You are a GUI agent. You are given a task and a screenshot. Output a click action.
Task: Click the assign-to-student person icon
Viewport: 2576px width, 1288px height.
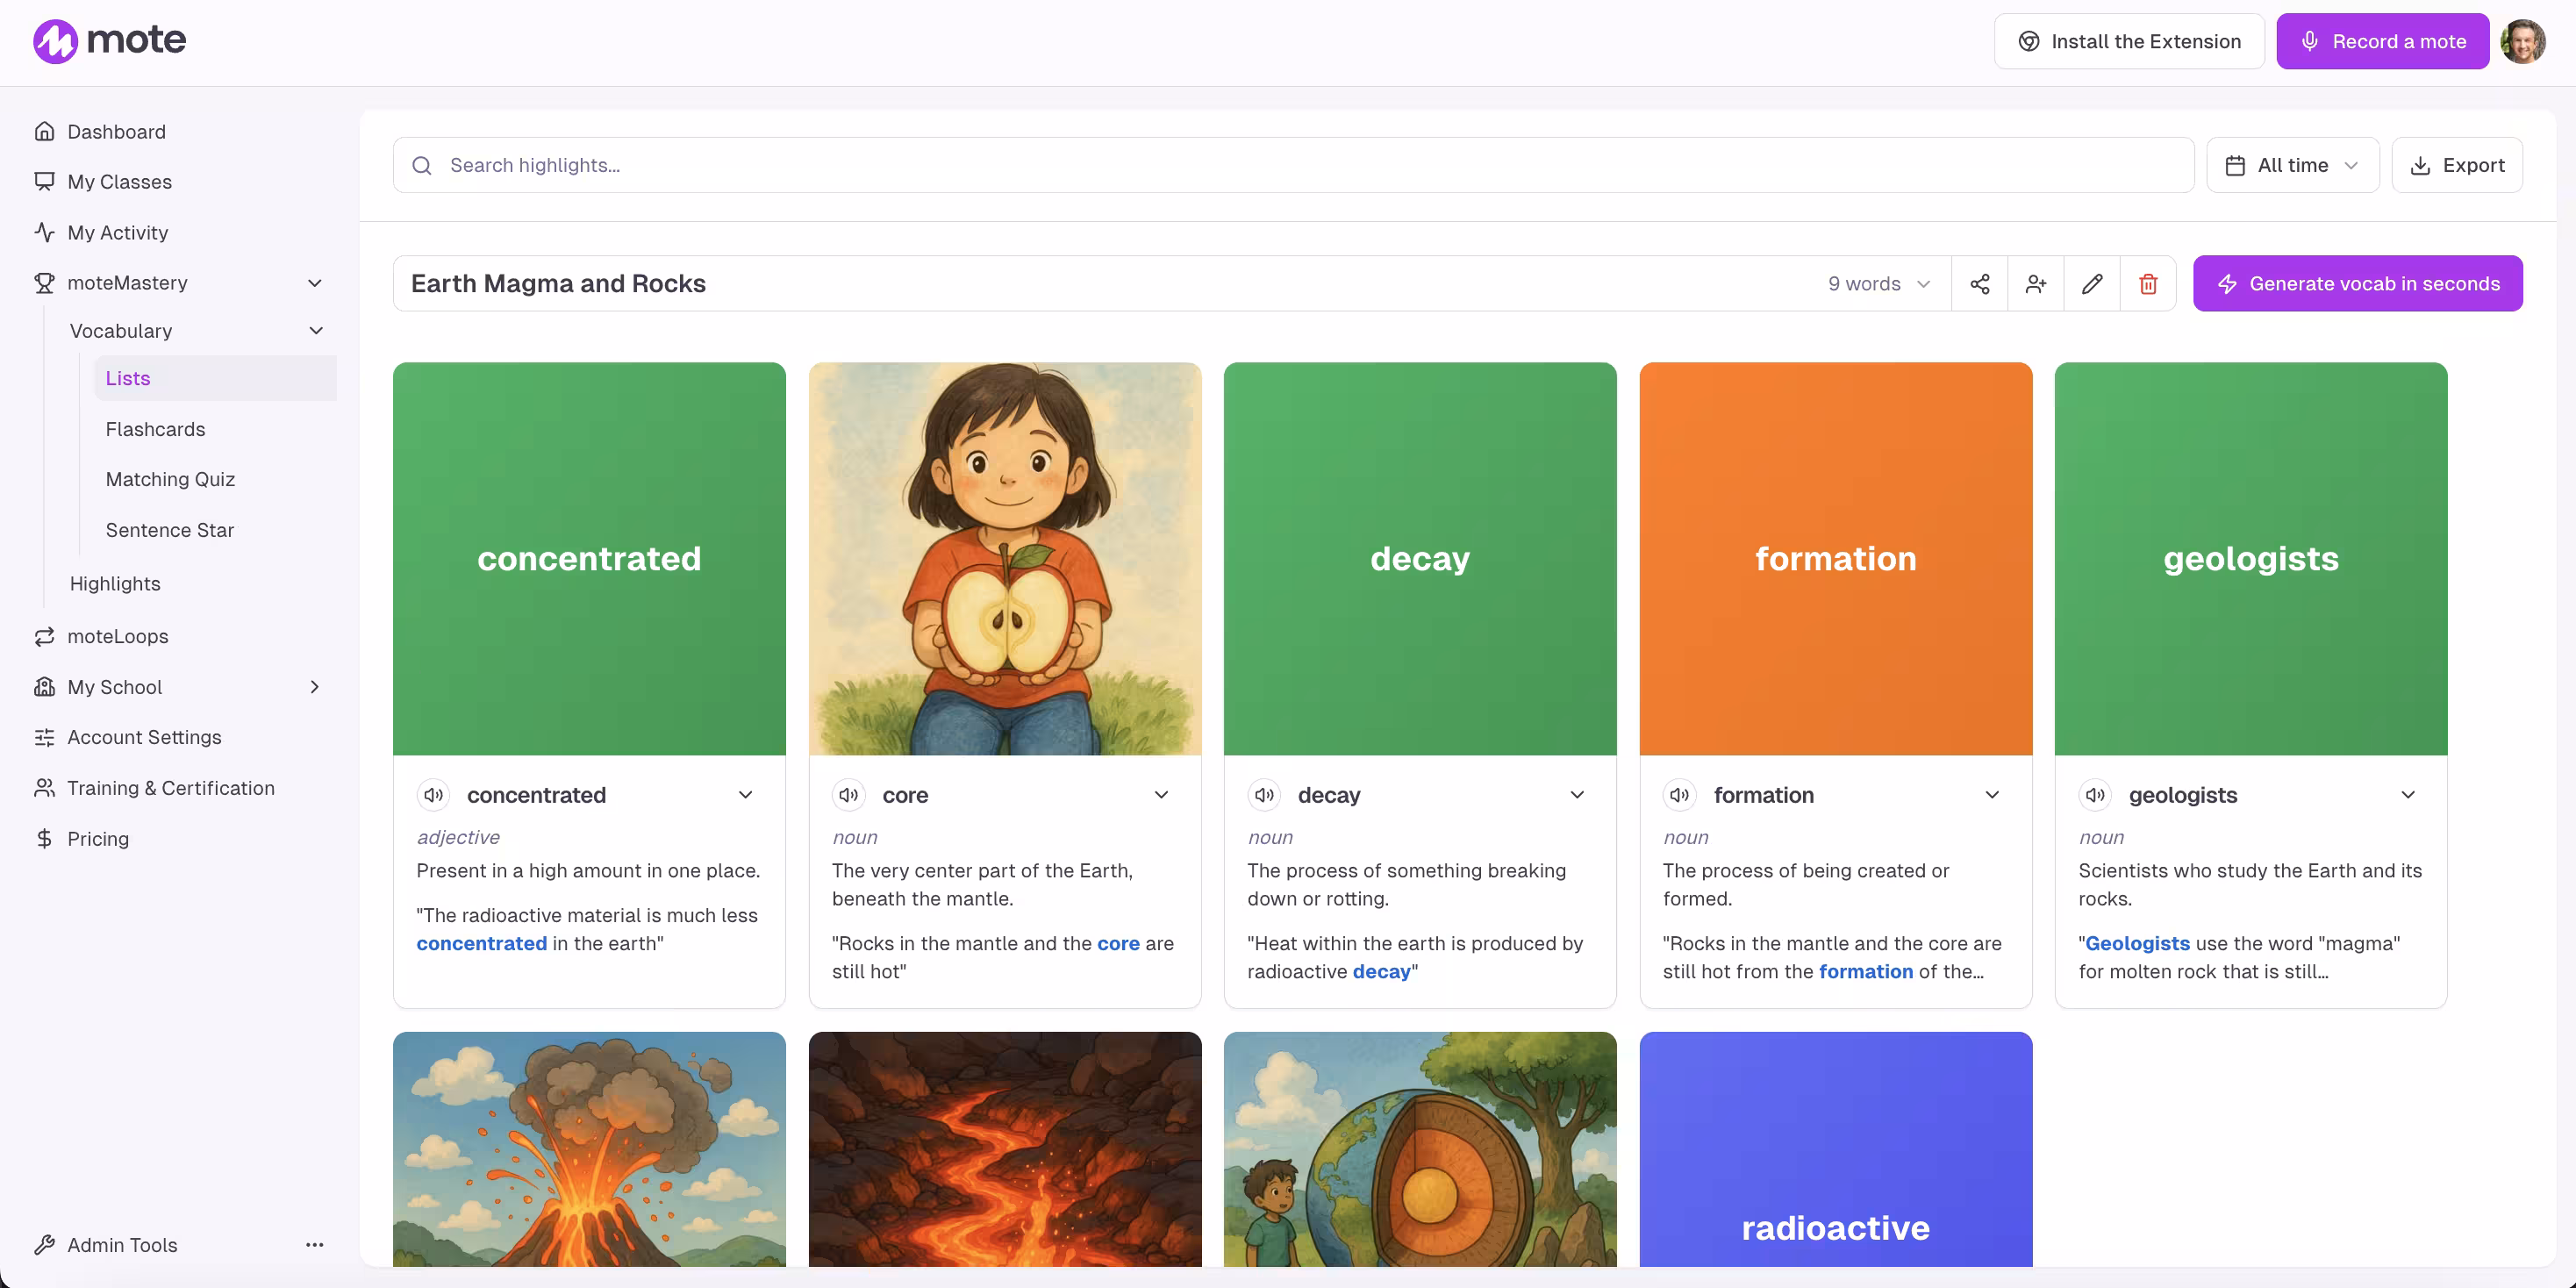click(2036, 283)
